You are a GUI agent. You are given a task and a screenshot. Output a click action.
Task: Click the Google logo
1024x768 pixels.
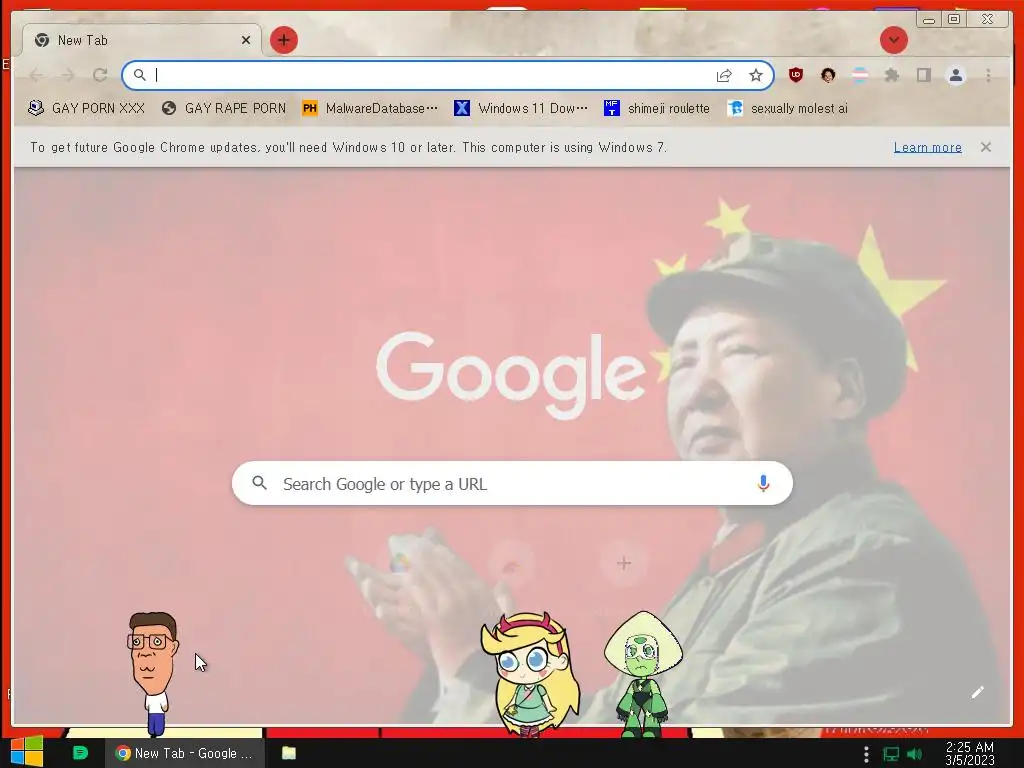511,374
